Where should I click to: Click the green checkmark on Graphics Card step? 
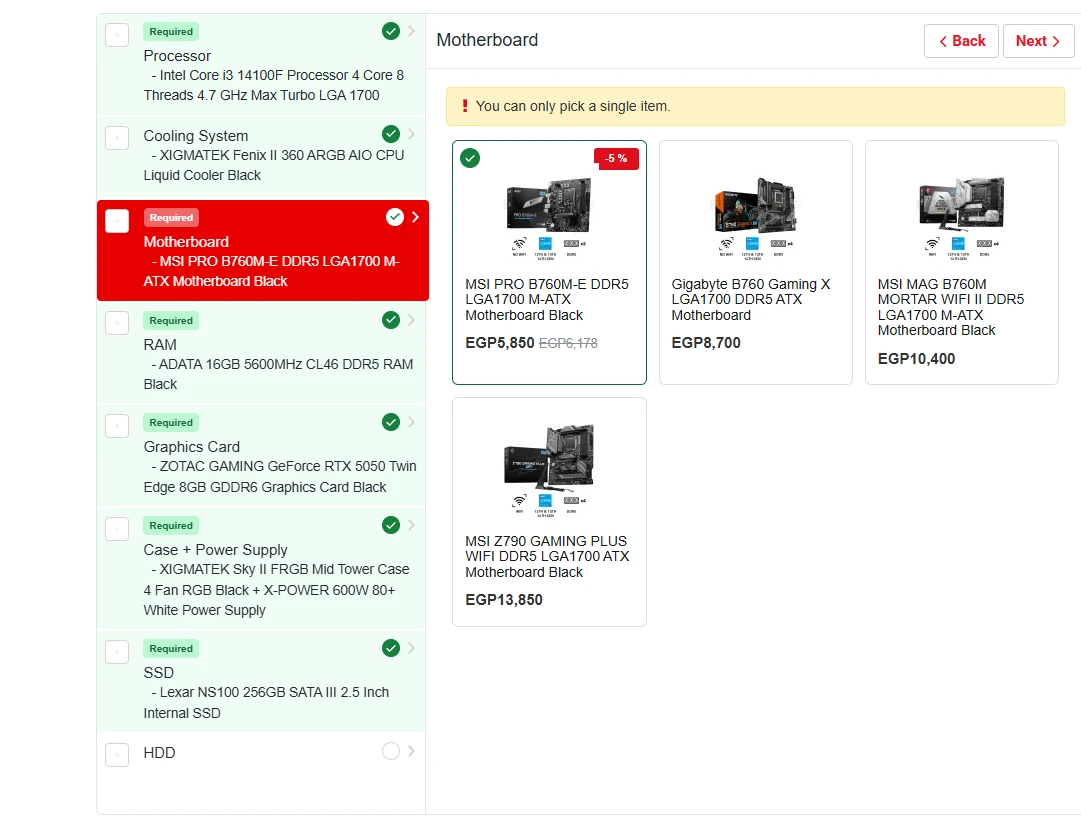[391, 422]
